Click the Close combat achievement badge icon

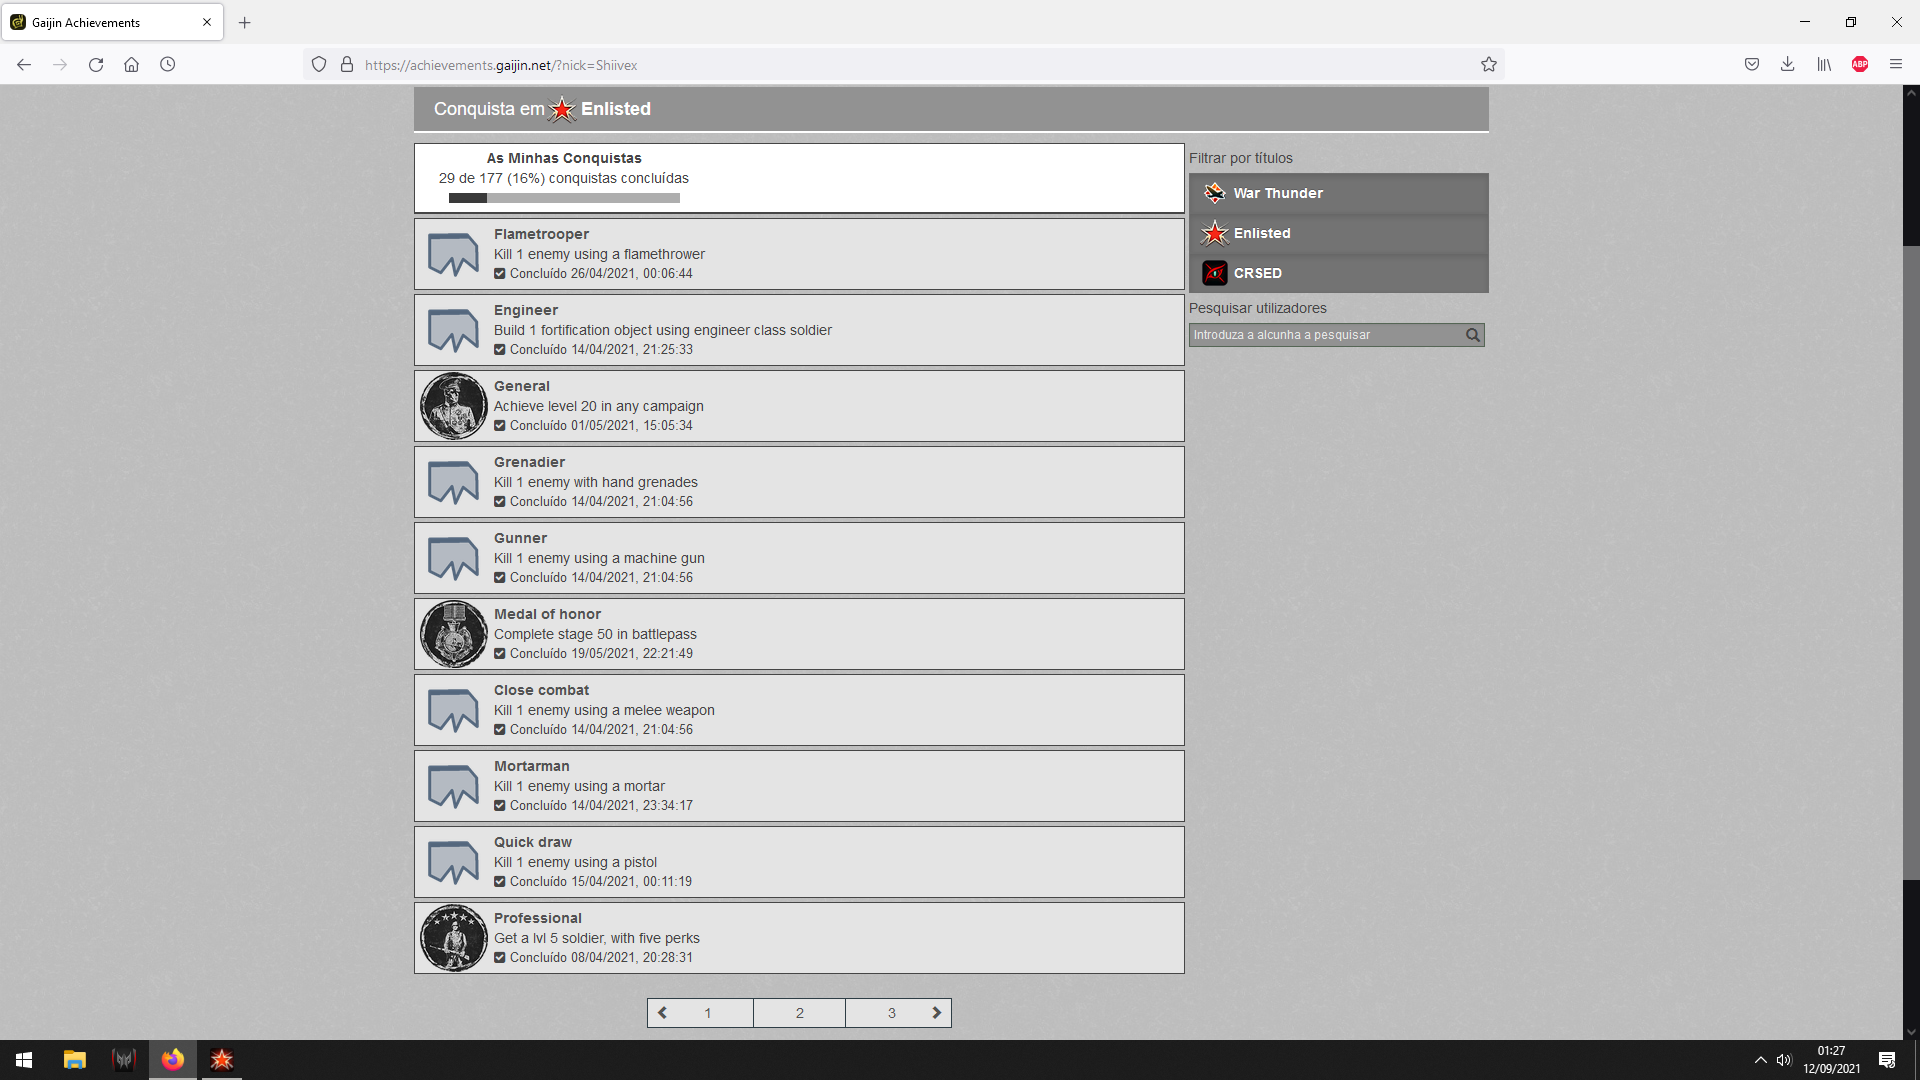pyautogui.click(x=453, y=710)
